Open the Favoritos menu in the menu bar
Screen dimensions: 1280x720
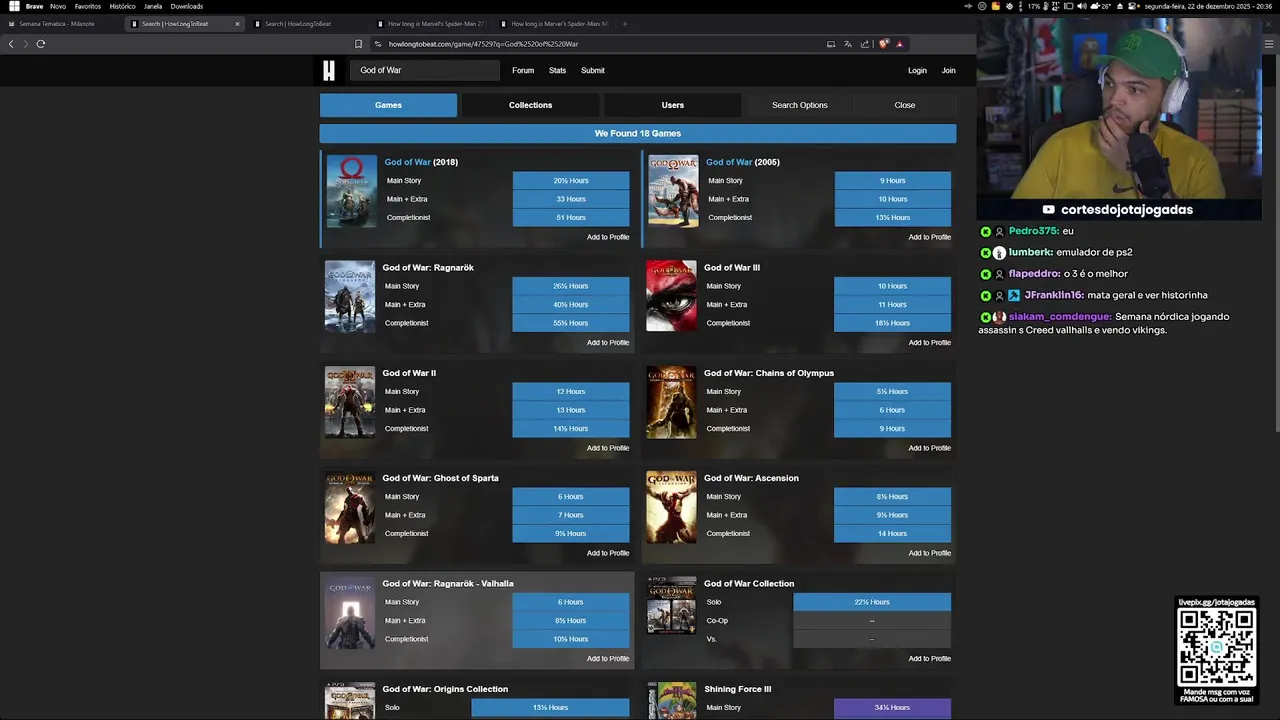pyautogui.click(x=88, y=6)
